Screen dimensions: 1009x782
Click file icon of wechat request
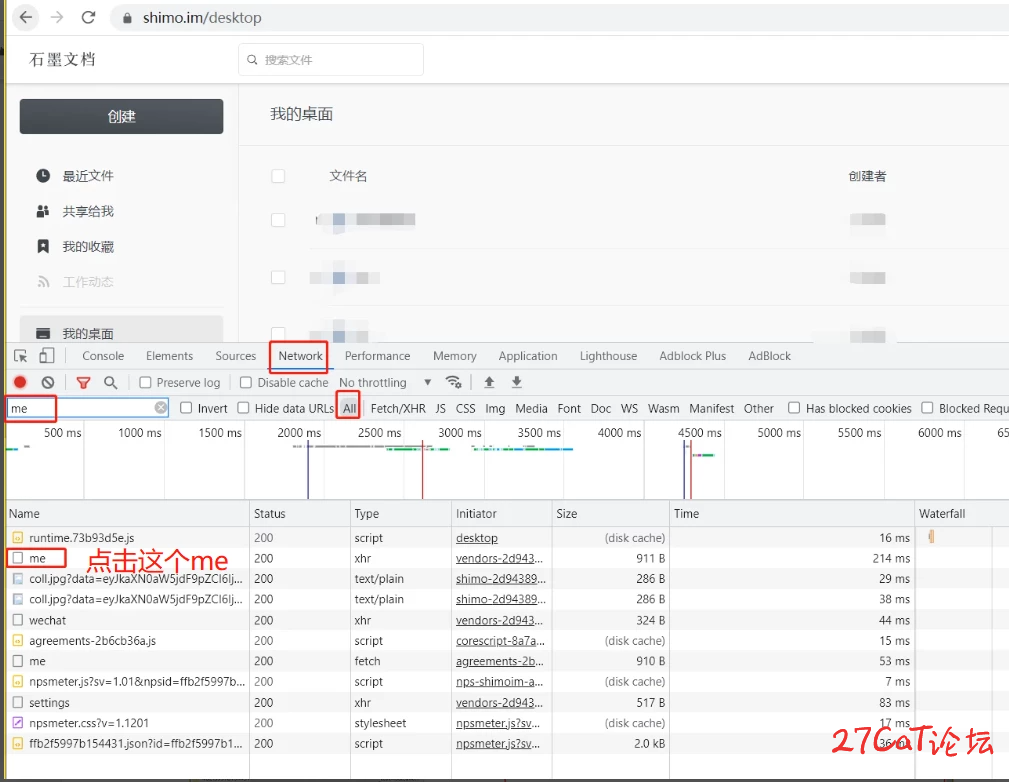pos(17,620)
